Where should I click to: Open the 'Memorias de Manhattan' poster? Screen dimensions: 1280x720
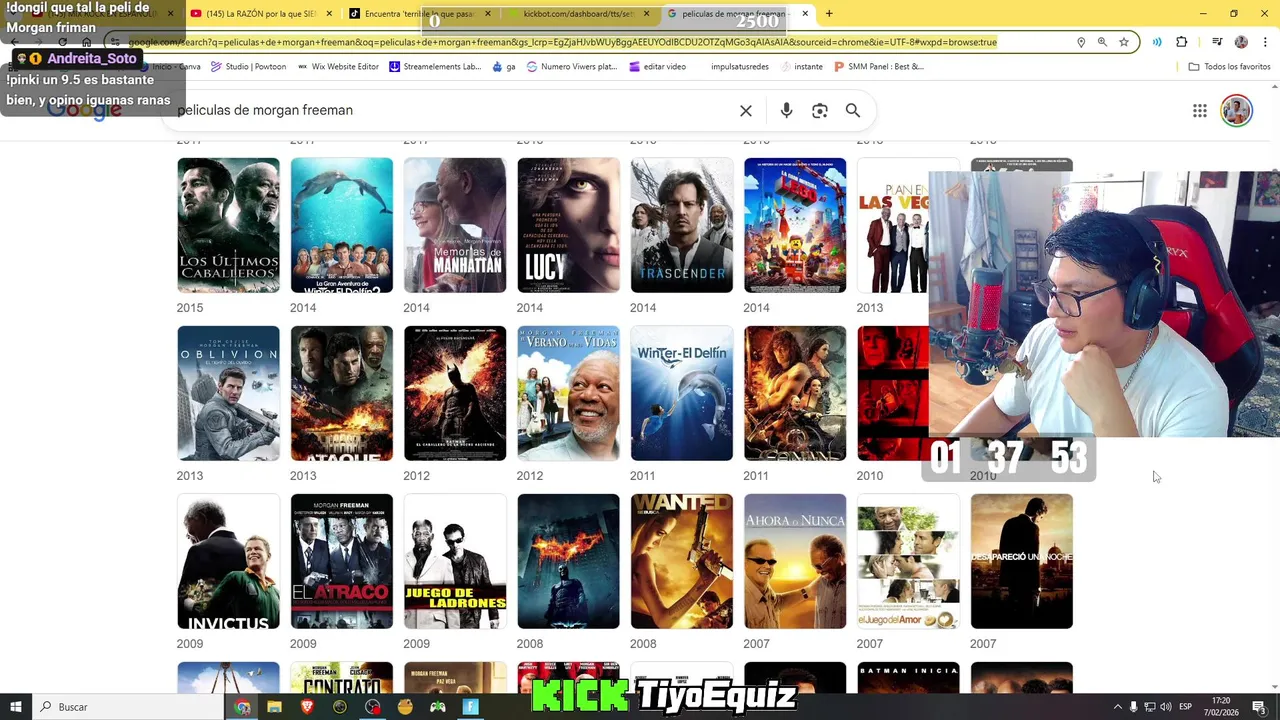[x=455, y=225]
